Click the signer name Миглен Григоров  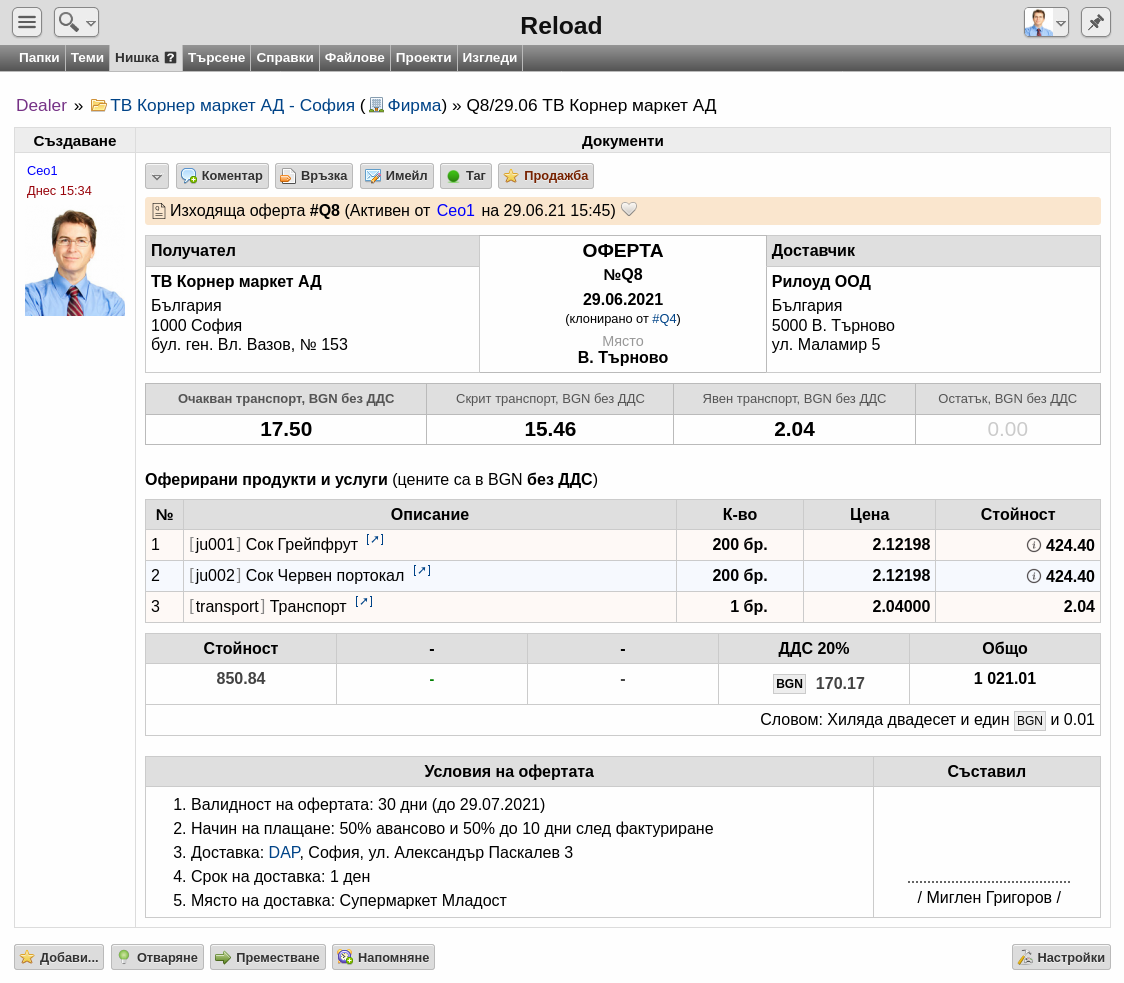pyautogui.click(x=989, y=898)
